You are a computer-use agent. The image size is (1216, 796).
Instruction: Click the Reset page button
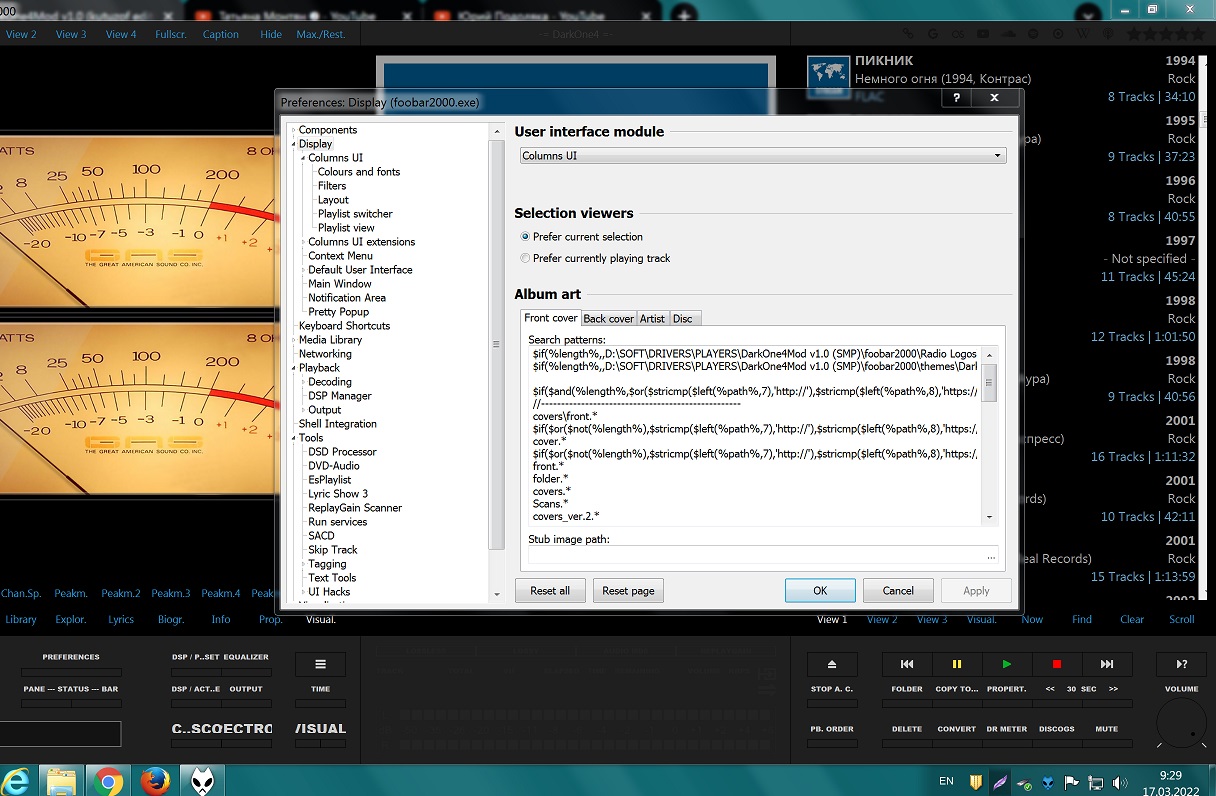coord(628,591)
